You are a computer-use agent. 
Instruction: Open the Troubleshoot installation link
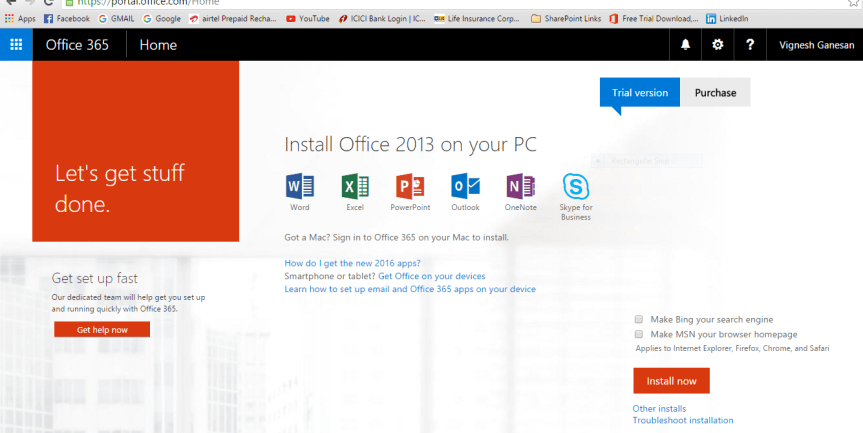682,420
